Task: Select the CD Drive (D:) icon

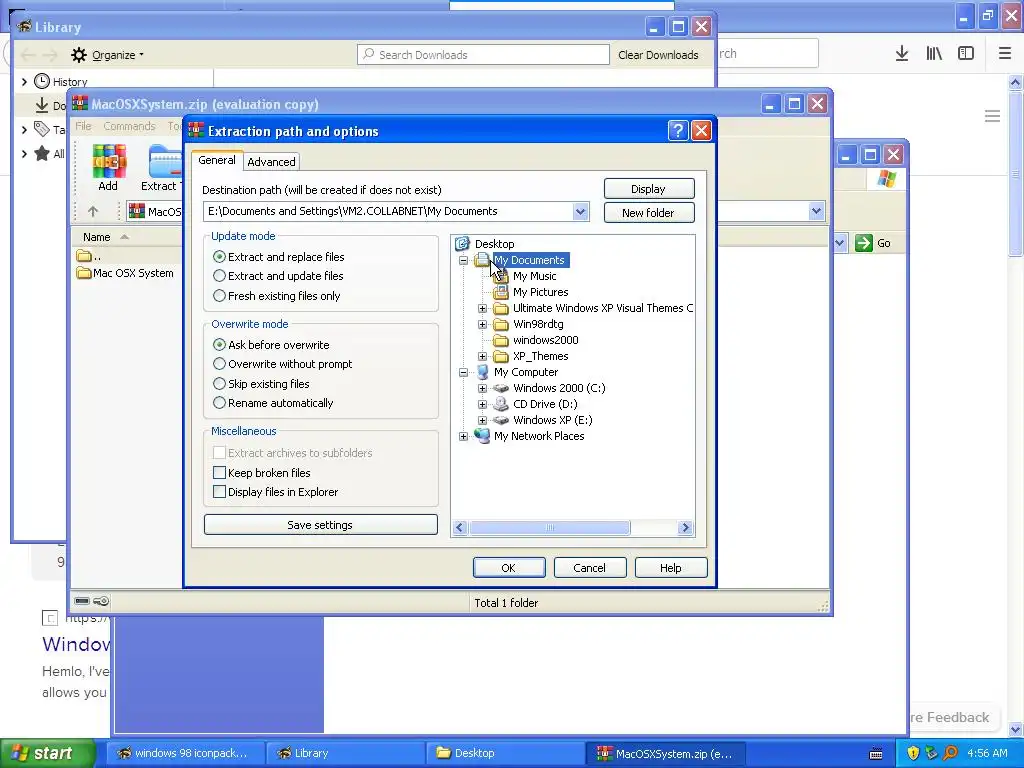Action: coord(501,404)
